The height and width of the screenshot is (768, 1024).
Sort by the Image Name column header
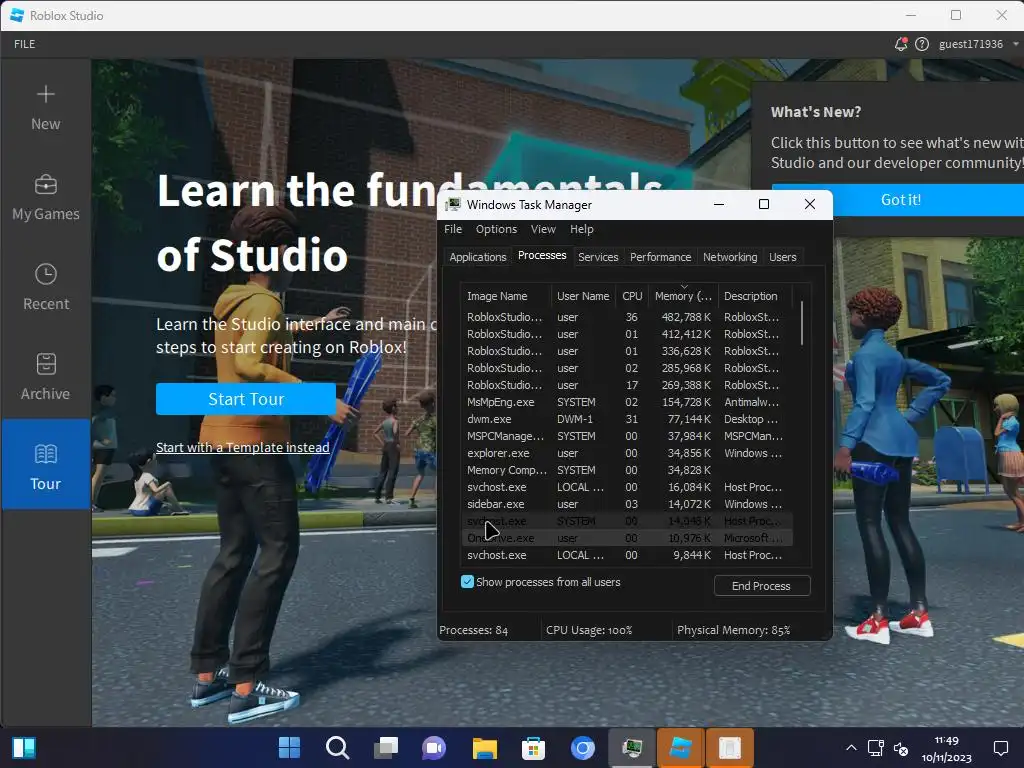(x=506, y=296)
